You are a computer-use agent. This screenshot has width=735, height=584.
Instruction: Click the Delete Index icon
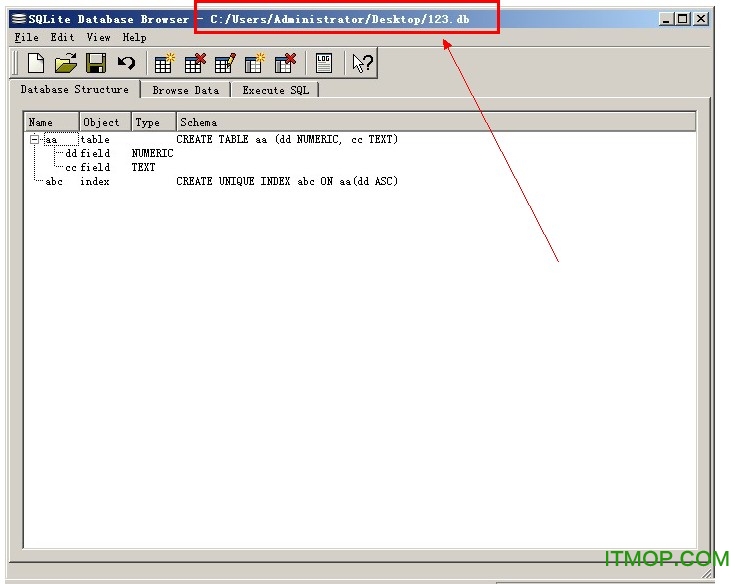(285, 63)
